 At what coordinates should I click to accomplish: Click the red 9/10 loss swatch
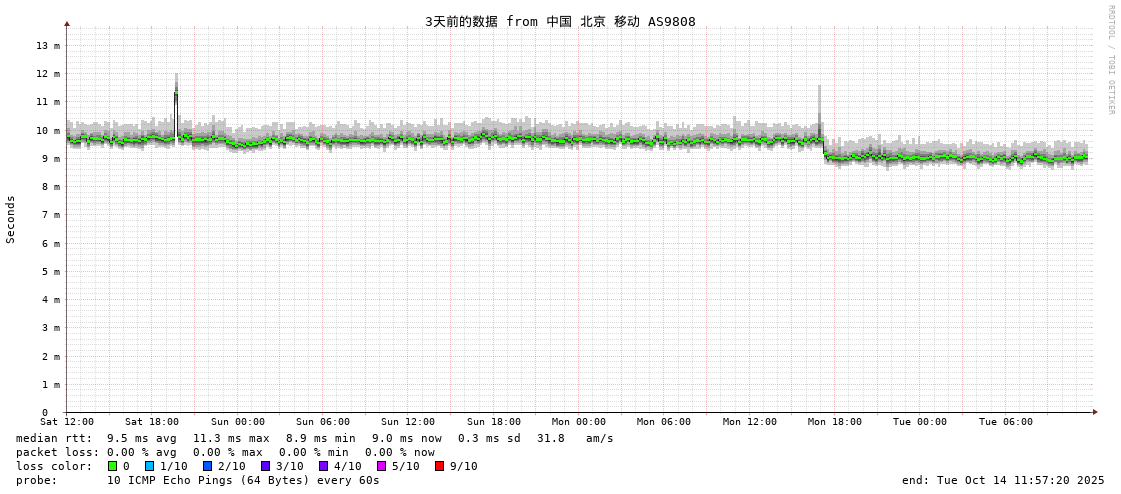pyautogui.click(x=439, y=466)
